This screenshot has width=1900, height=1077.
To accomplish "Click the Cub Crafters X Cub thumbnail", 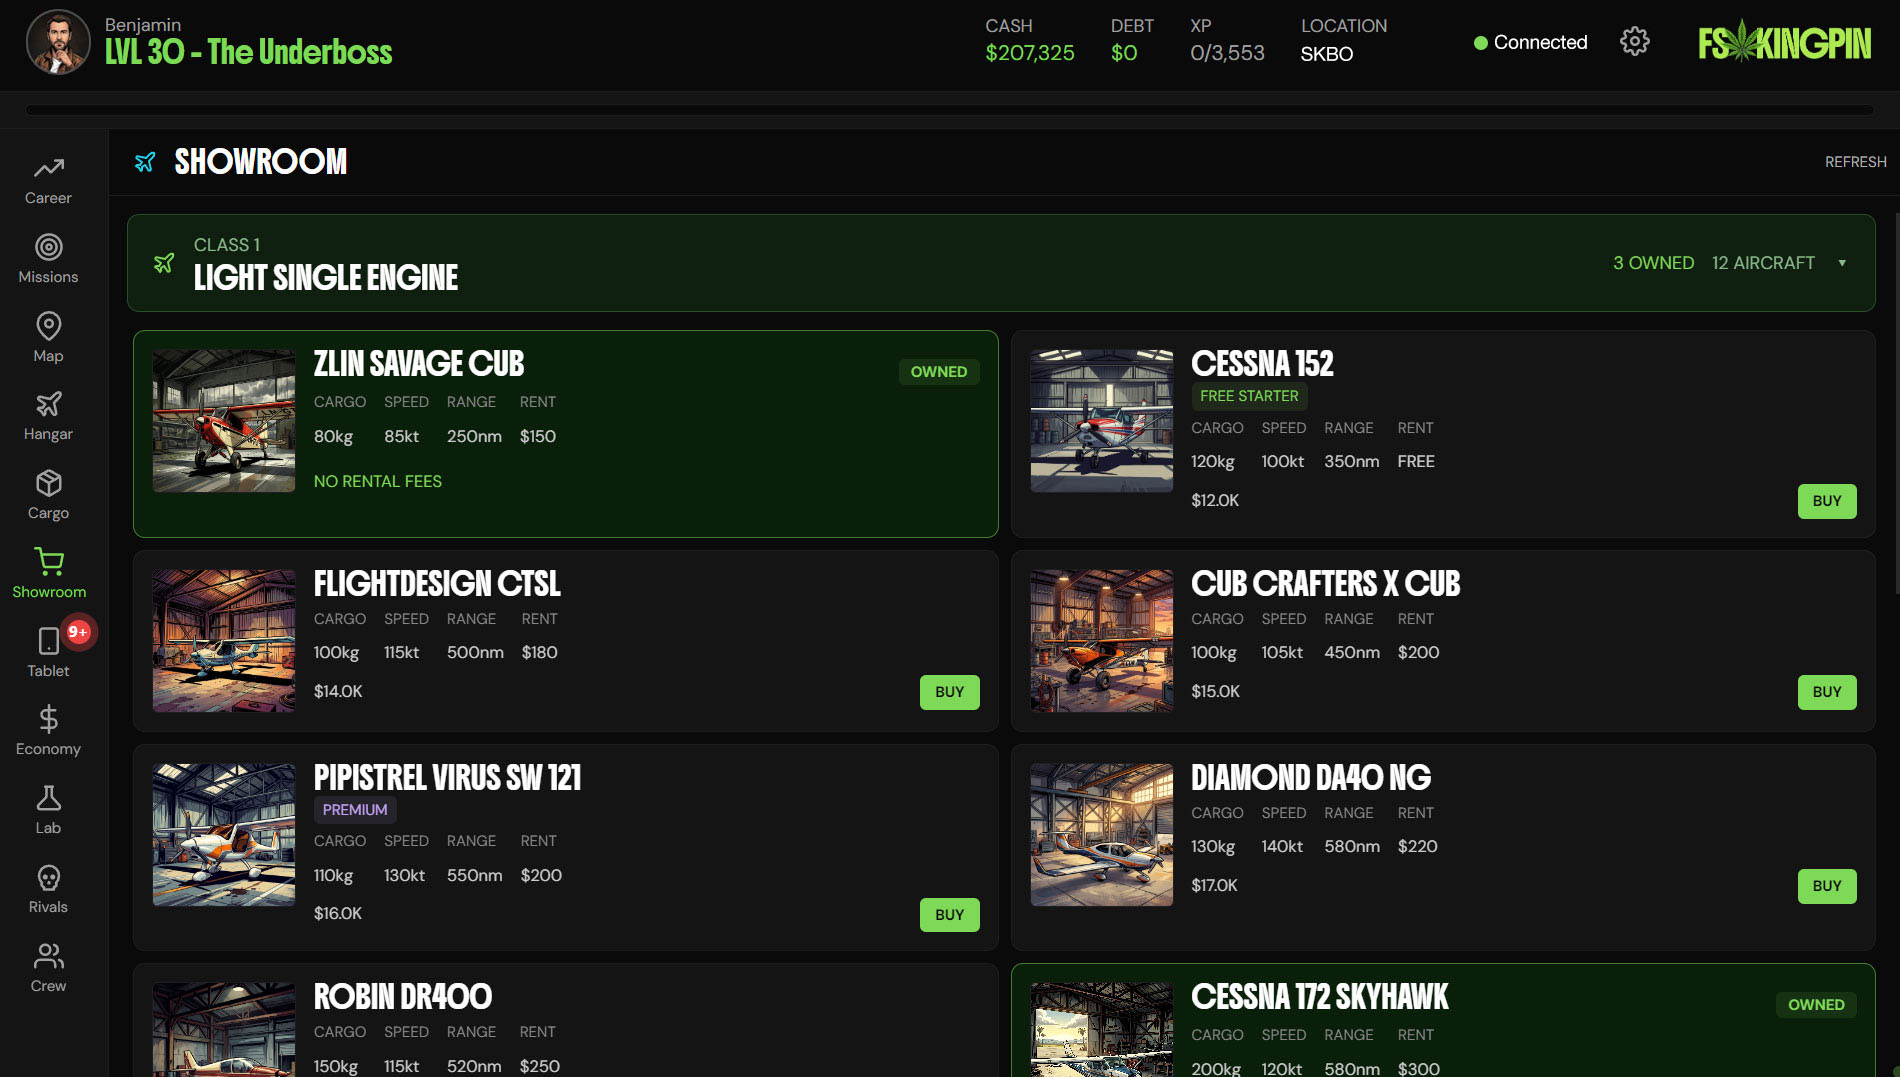I will click(1102, 641).
